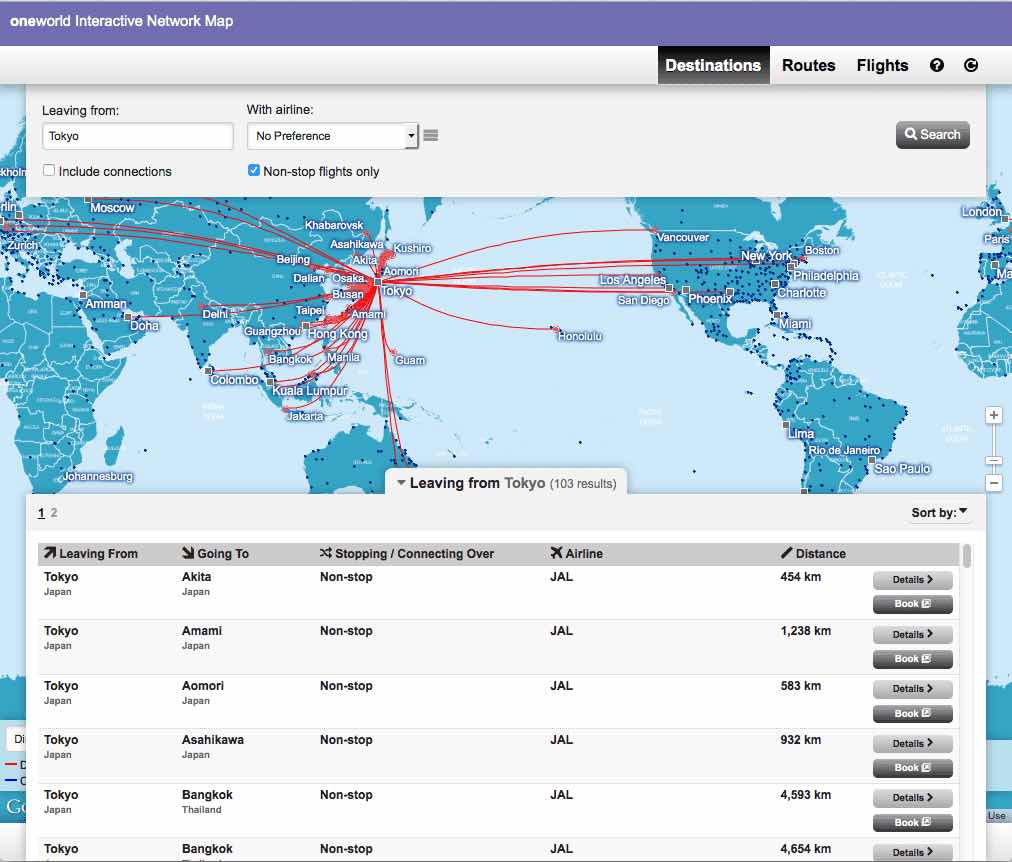Open Details for the Asahikawa flight
Screen dimensions: 1012x862
(x=913, y=743)
